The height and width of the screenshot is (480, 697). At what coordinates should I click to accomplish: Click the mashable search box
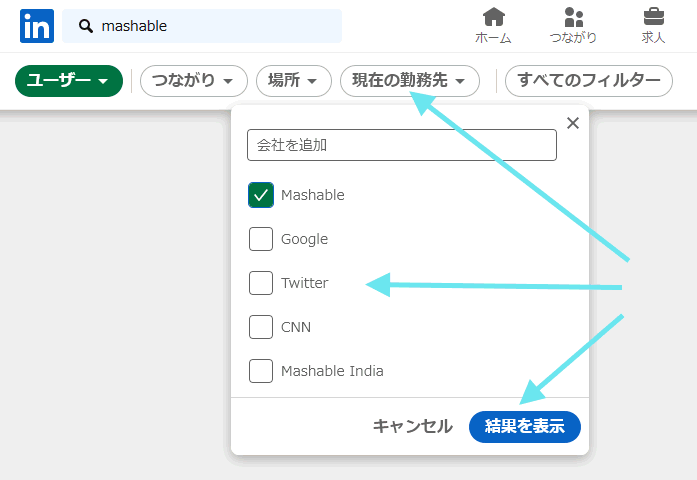tap(202, 26)
